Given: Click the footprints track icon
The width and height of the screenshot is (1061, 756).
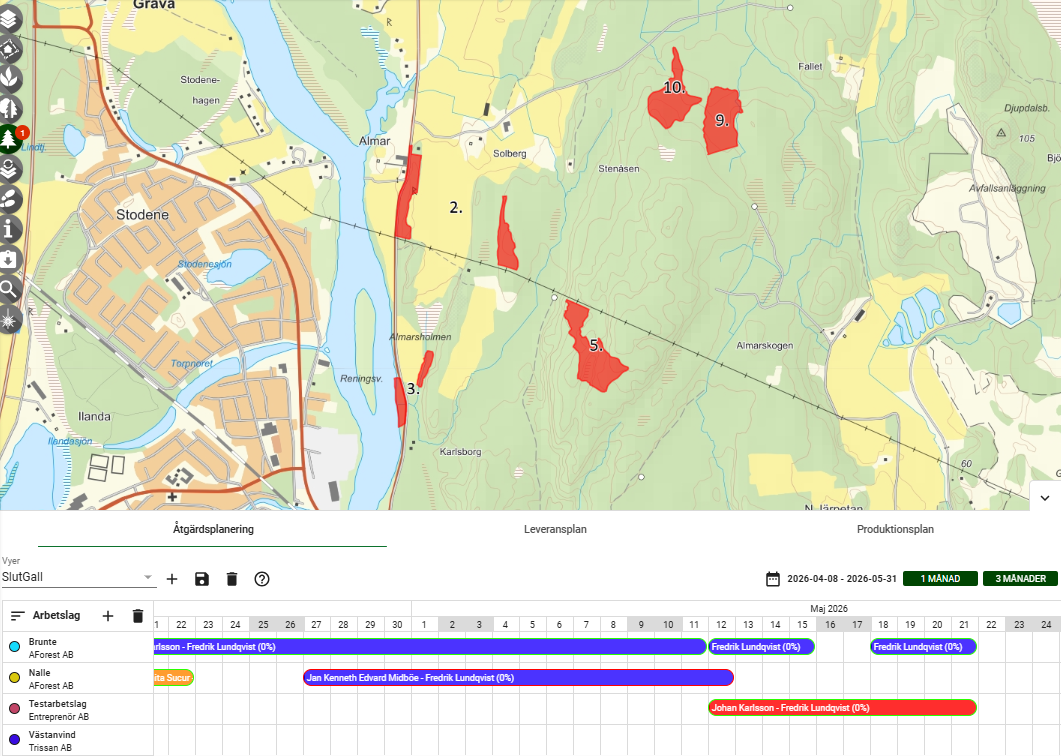Looking at the screenshot, I should 10,198.
